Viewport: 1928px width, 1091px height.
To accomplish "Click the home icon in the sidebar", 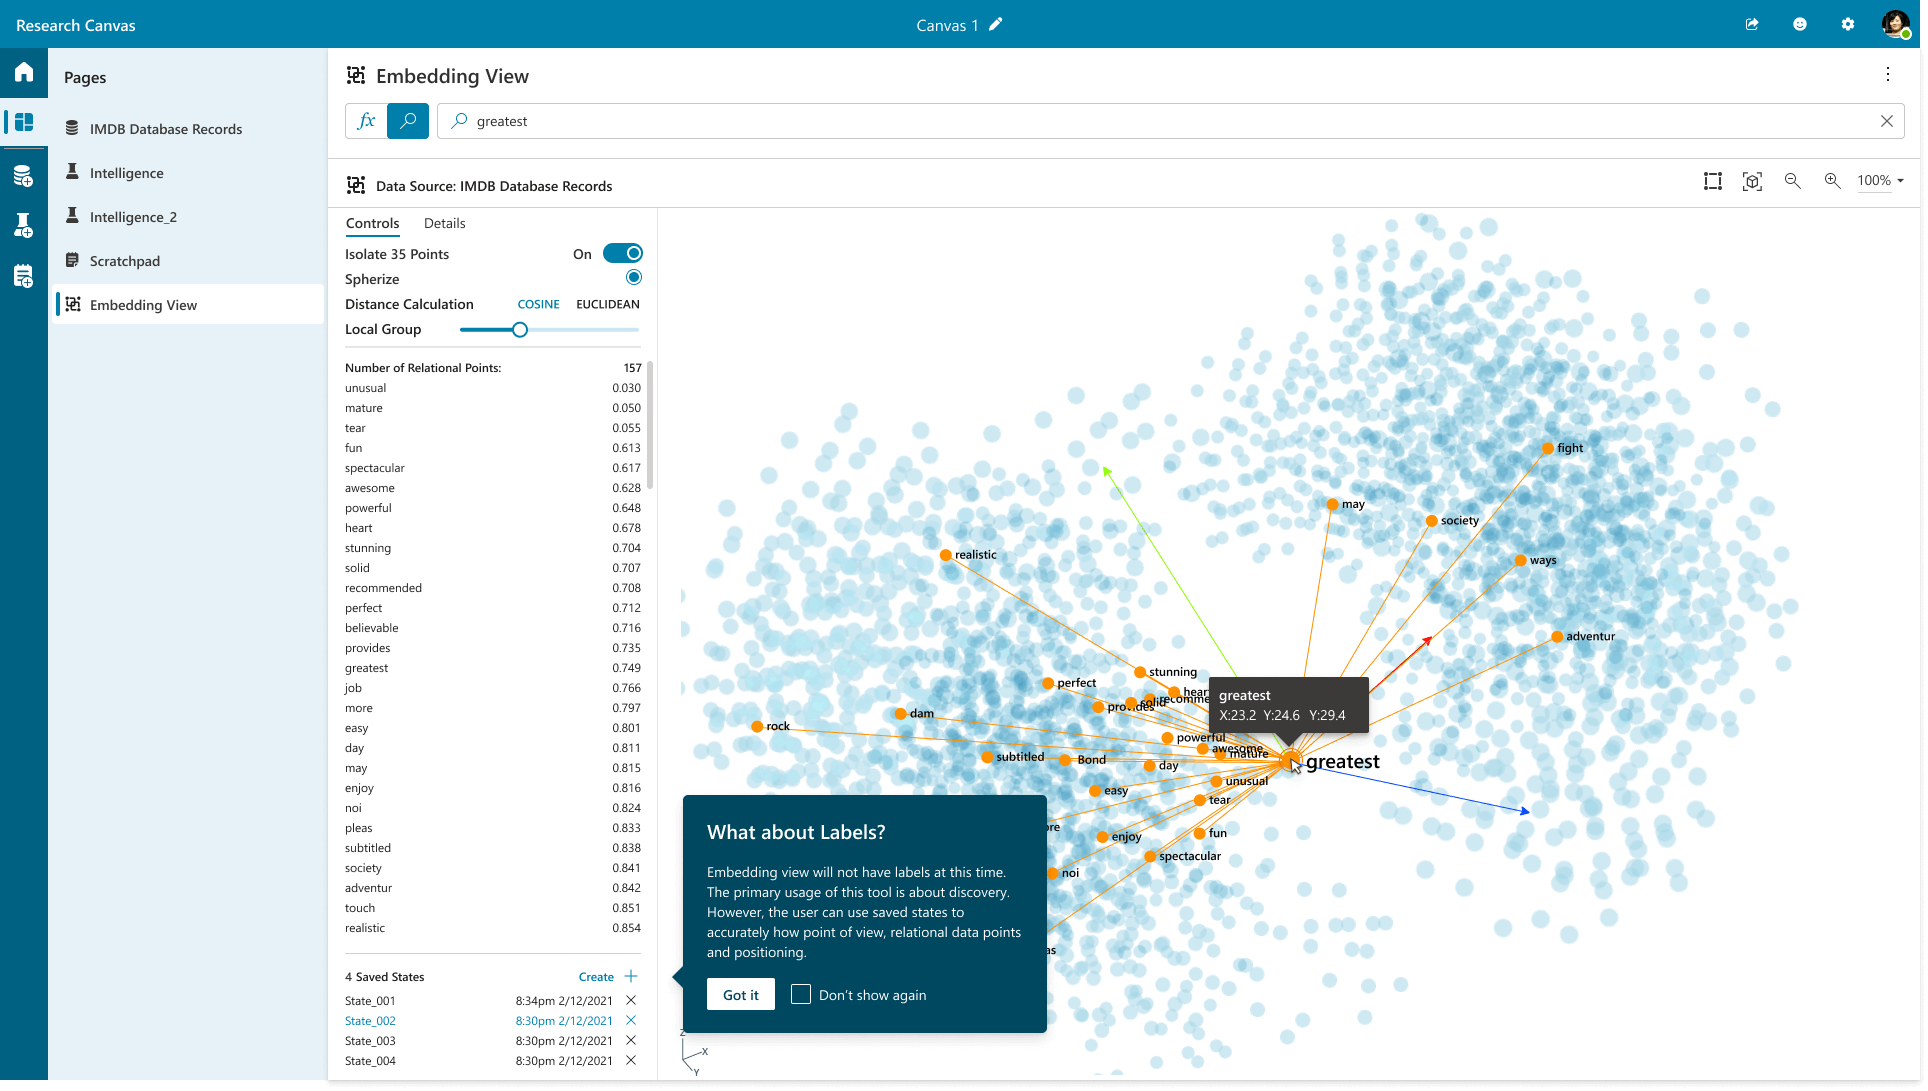I will pos(24,72).
